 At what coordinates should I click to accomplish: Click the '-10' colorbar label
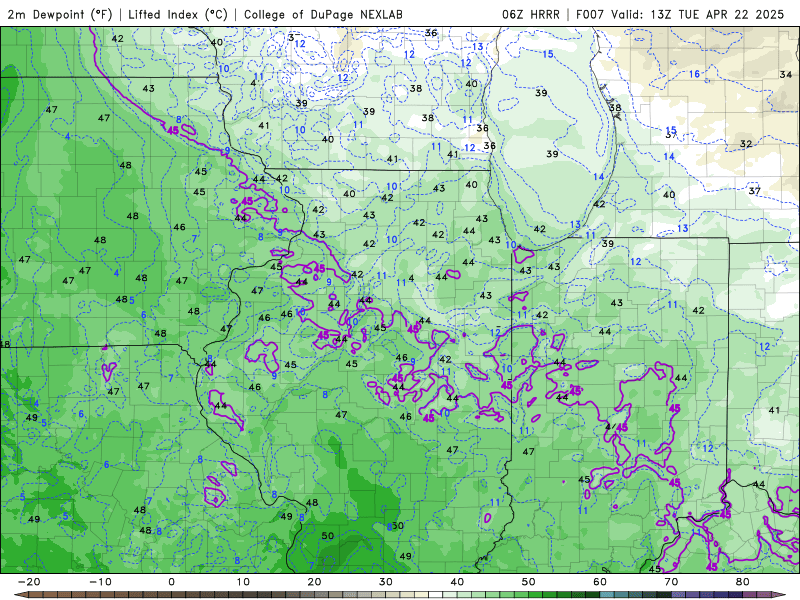pyautogui.click(x=101, y=582)
